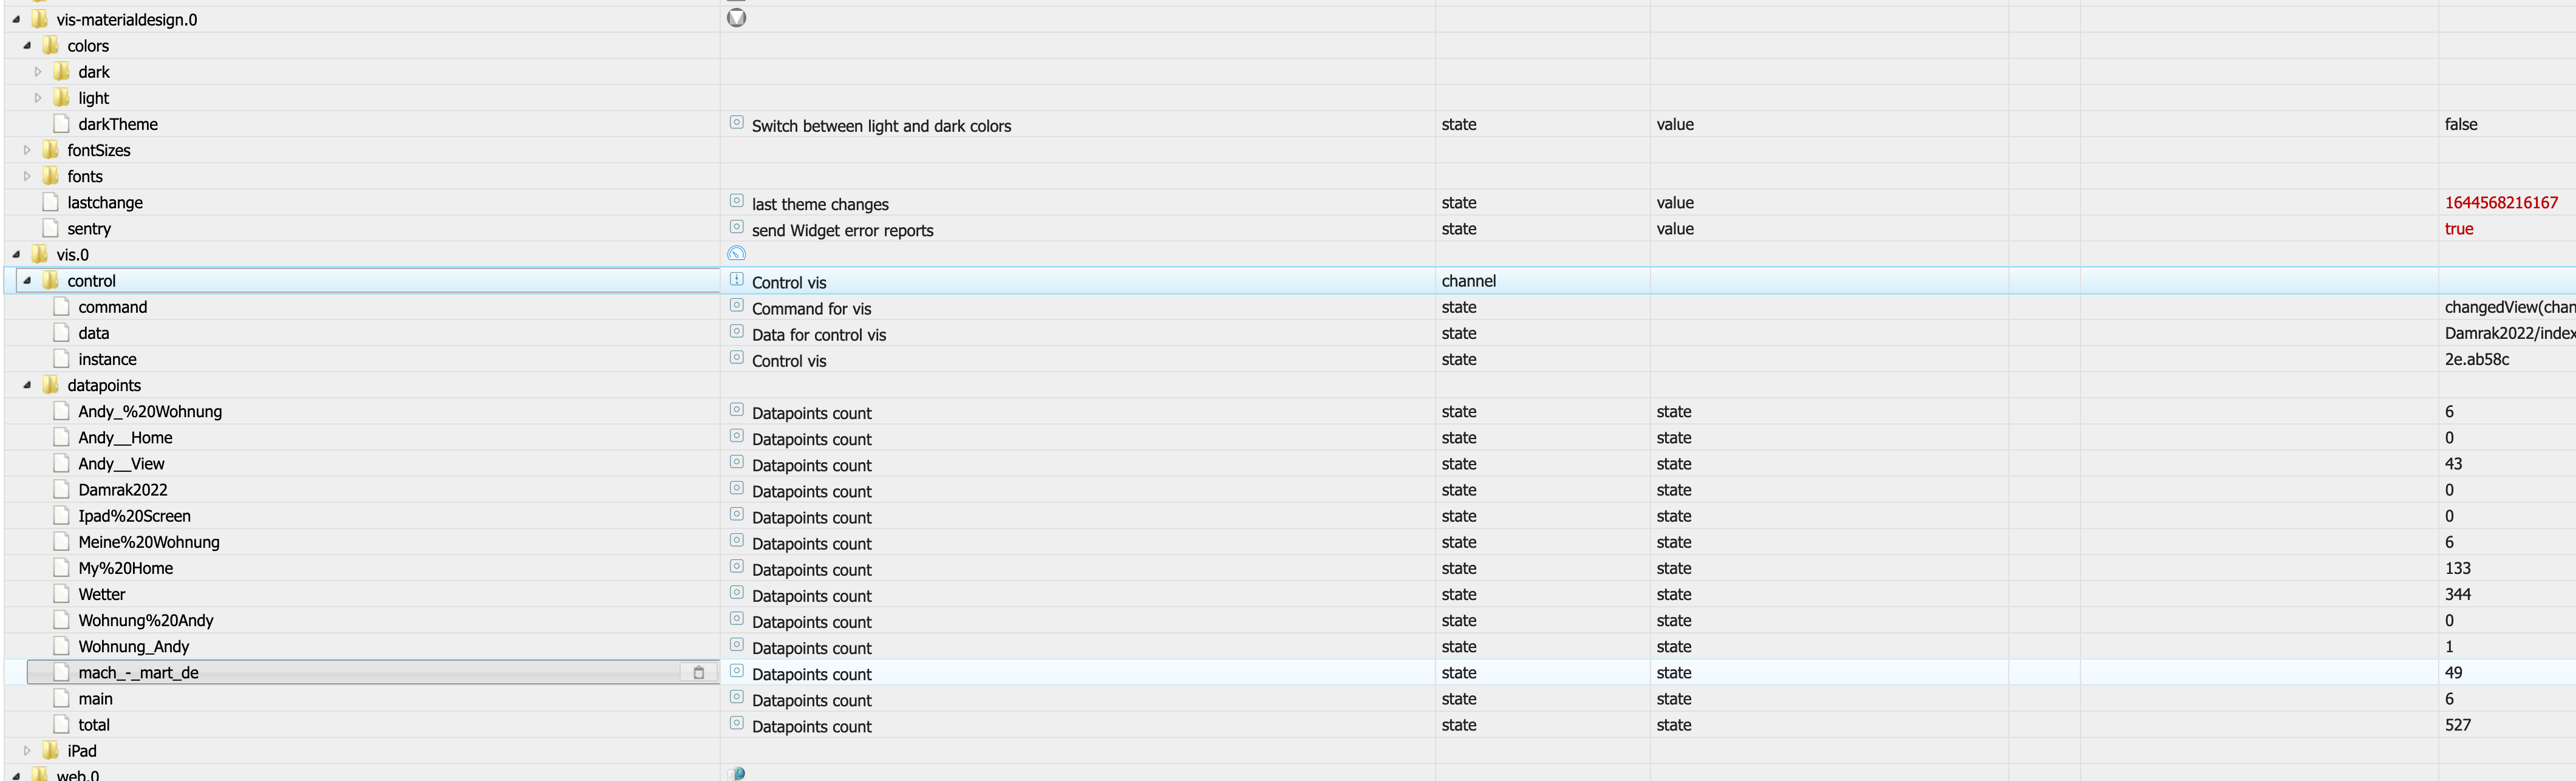Viewport: 2576px width, 781px height.
Task: Select the Damrak2022 datapoint
Action: [x=123, y=489]
